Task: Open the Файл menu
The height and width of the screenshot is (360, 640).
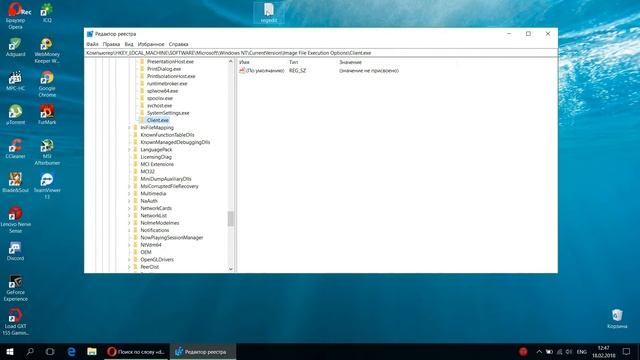Action: pyautogui.click(x=93, y=44)
